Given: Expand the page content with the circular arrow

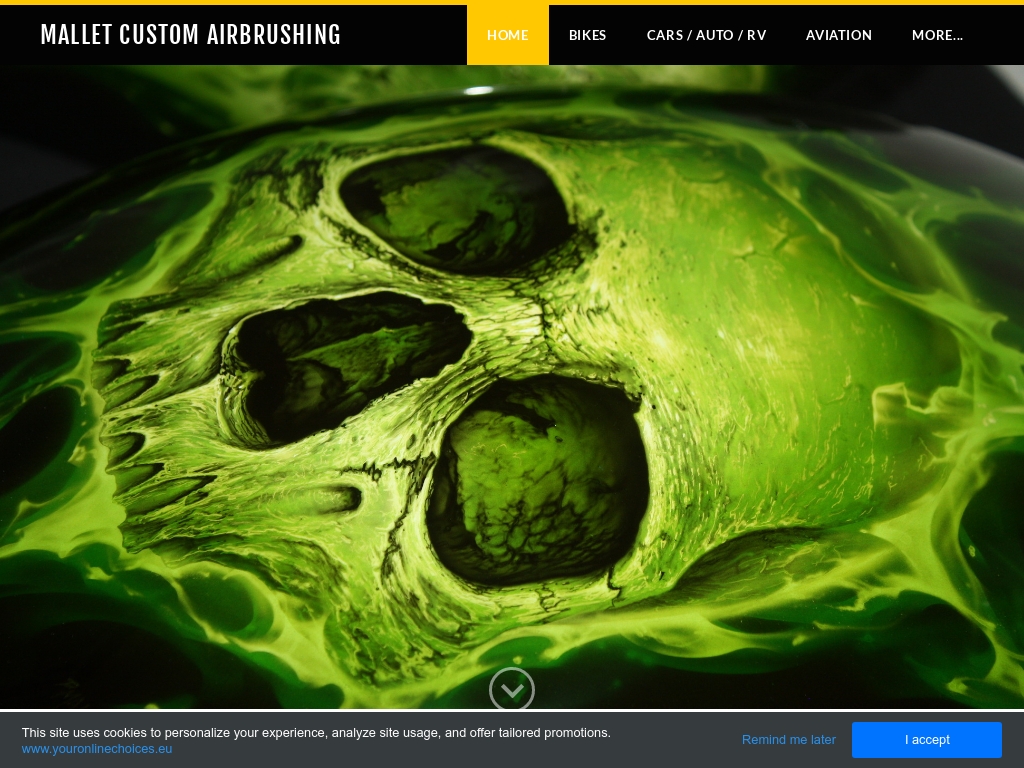Looking at the screenshot, I should (x=512, y=690).
